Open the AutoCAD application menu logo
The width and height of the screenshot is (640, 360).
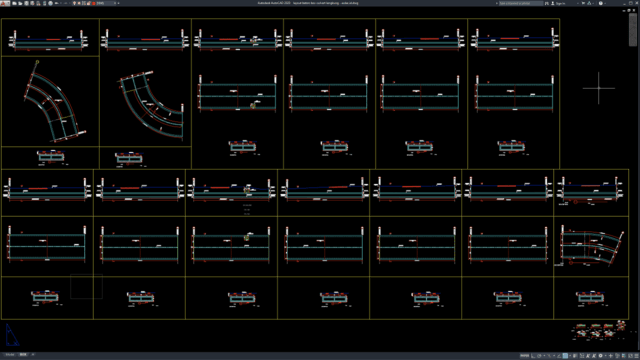3,3
